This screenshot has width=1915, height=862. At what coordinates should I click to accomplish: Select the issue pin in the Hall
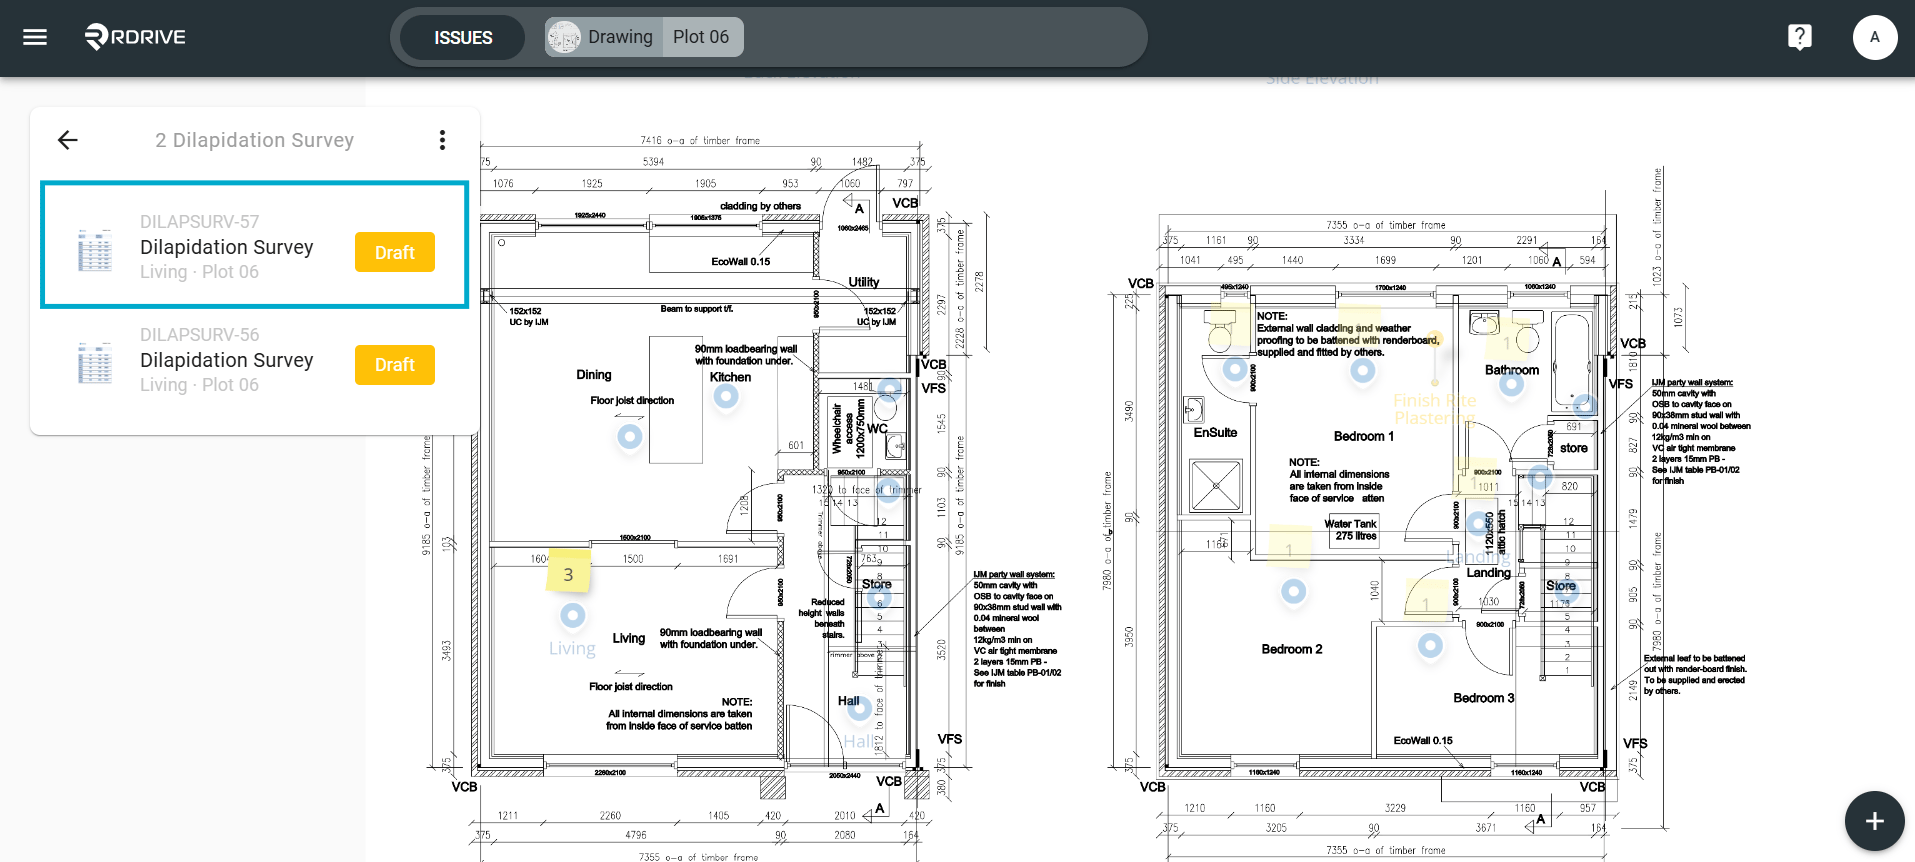(x=860, y=709)
